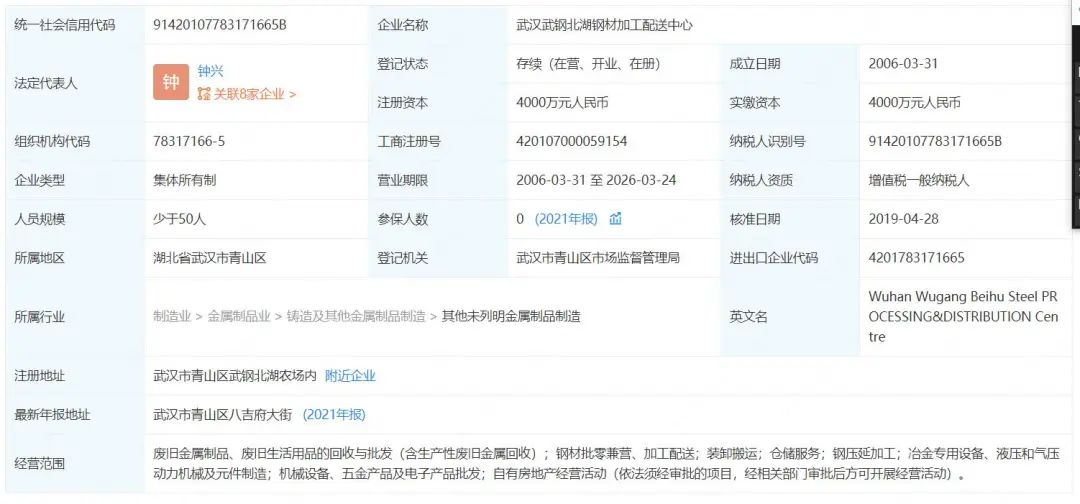Open 铸造及其他金属制品制造 industry category
The width and height of the screenshot is (1080, 504).
[x=356, y=316]
